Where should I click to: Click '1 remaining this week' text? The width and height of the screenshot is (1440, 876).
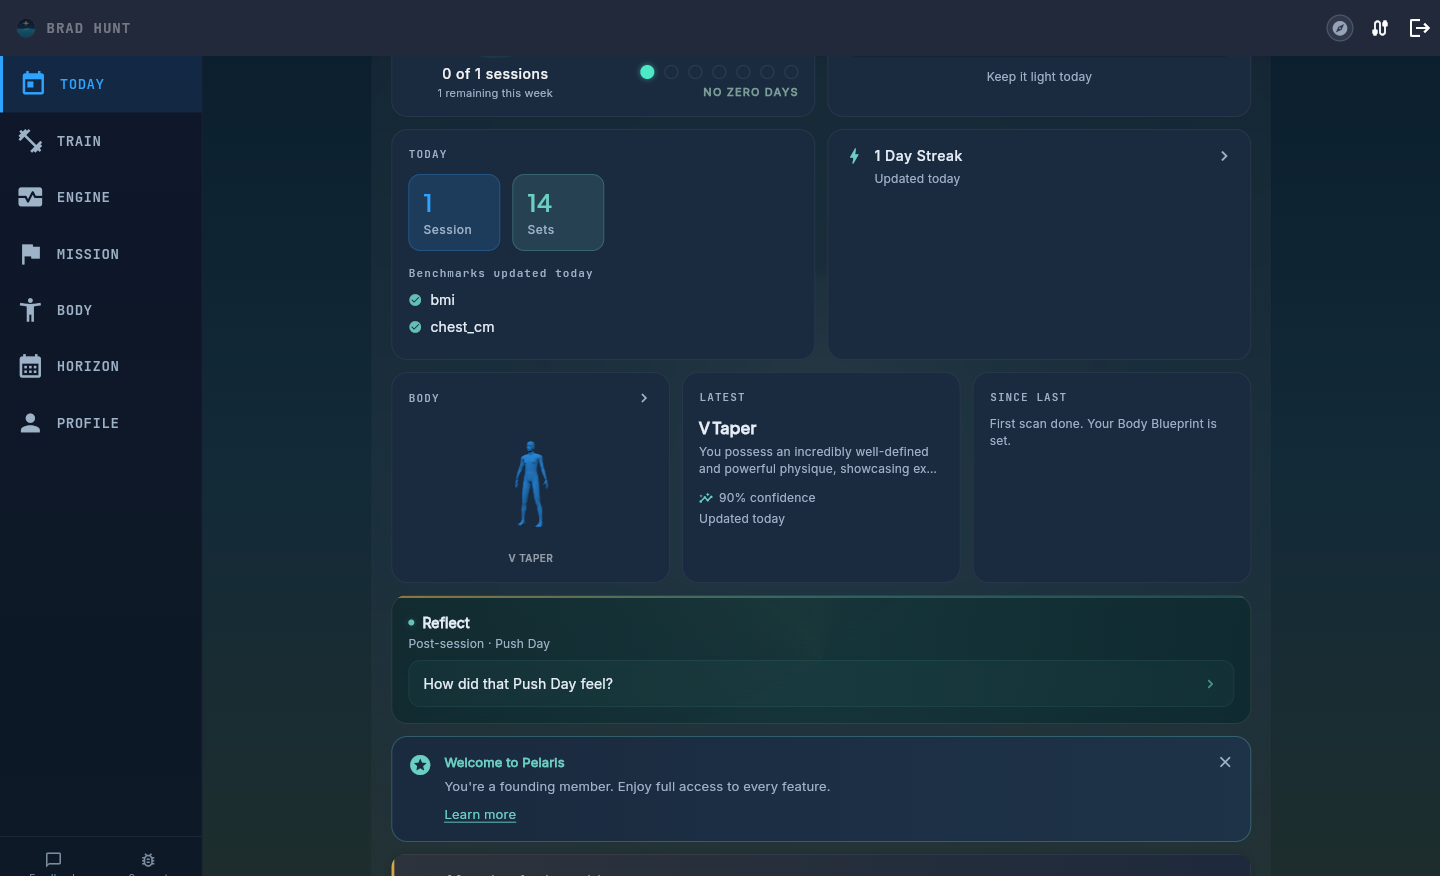[495, 93]
